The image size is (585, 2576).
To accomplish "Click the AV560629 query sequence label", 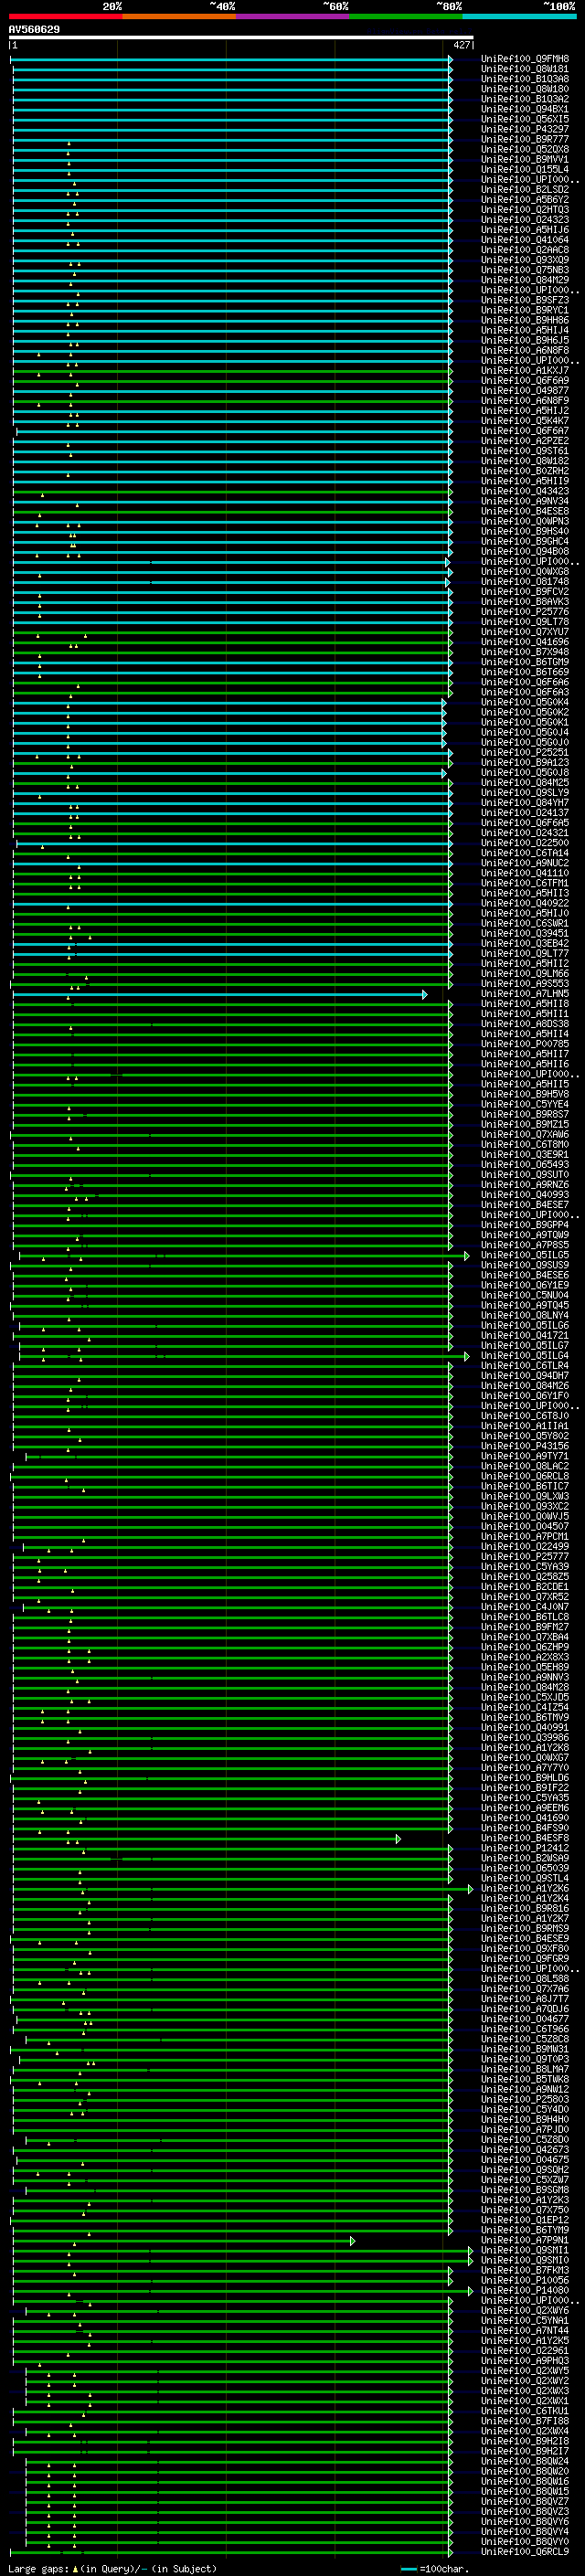I will click(x=34, y=29).
